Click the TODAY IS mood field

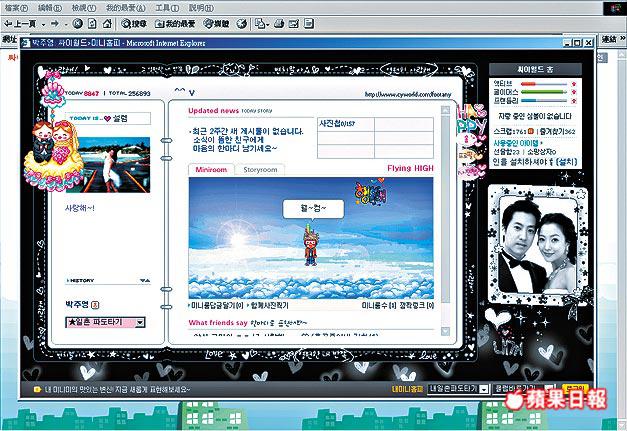click(x=108, y=118)
